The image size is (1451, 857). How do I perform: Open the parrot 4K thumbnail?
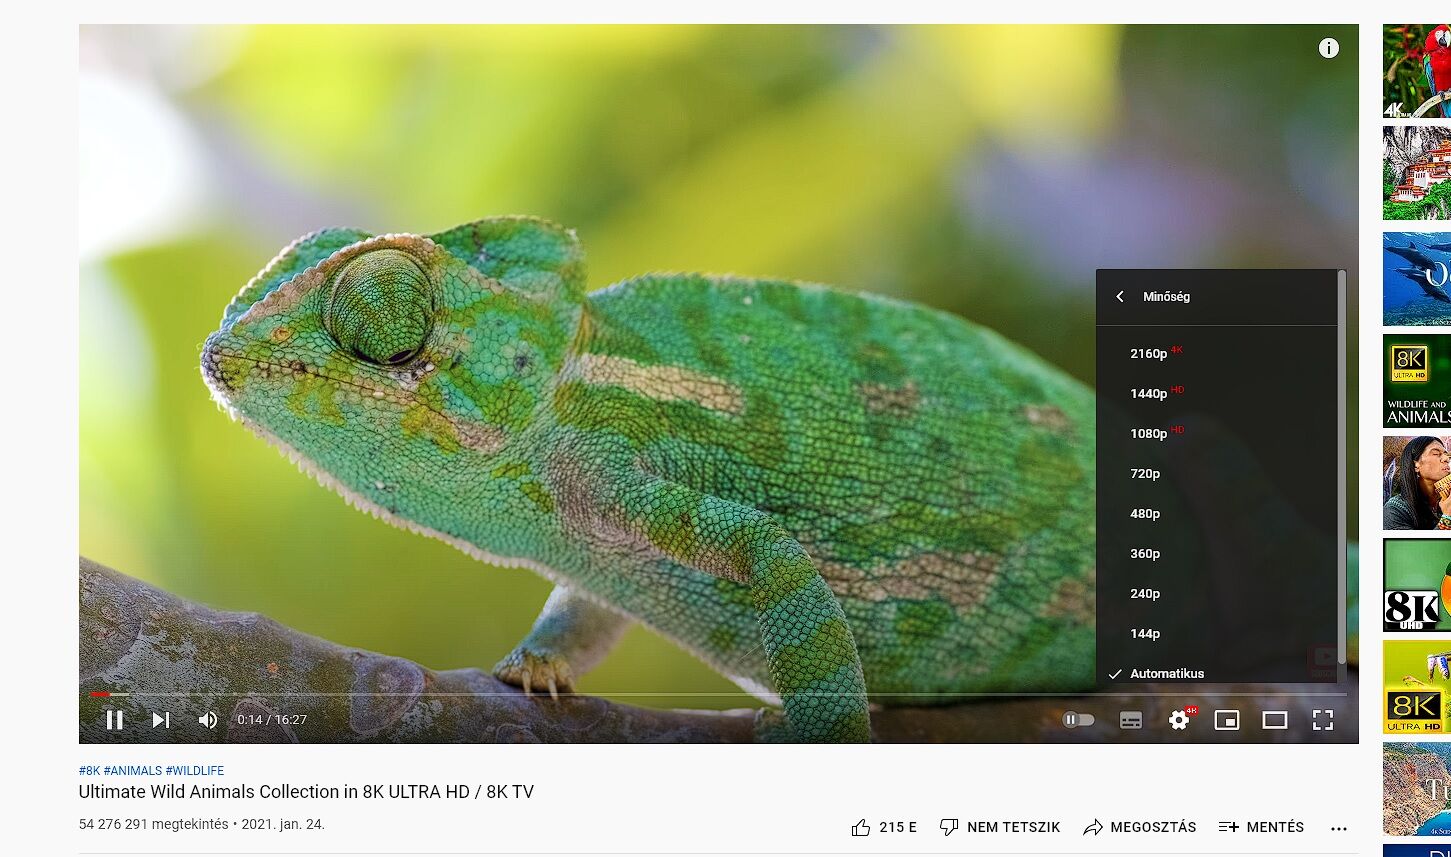tap(1417, 71)
